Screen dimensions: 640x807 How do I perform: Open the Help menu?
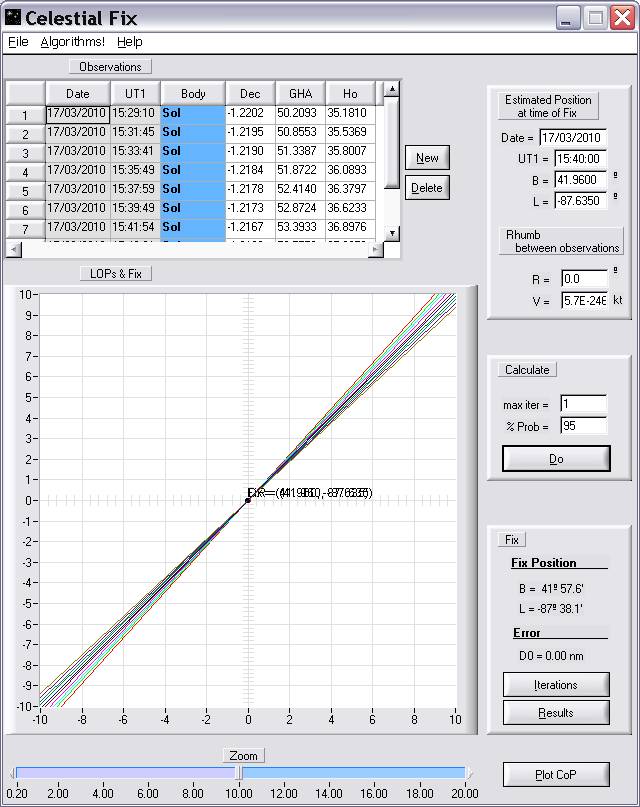point(130,42)
